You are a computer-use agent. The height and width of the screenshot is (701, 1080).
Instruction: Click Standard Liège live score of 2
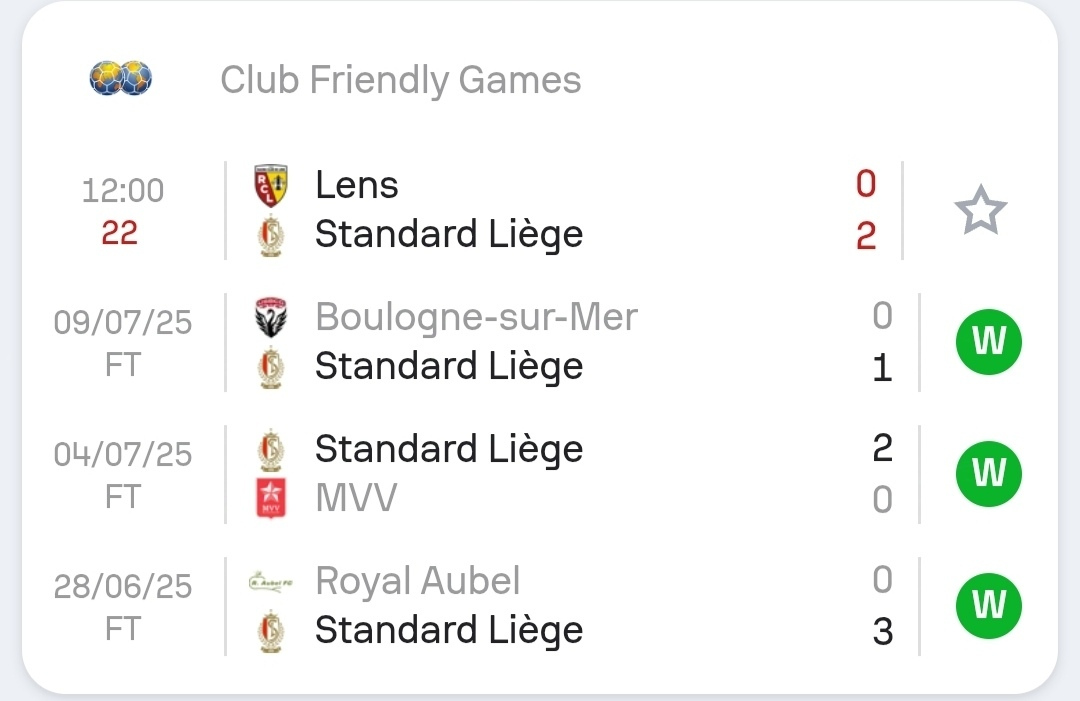[866, 236]
